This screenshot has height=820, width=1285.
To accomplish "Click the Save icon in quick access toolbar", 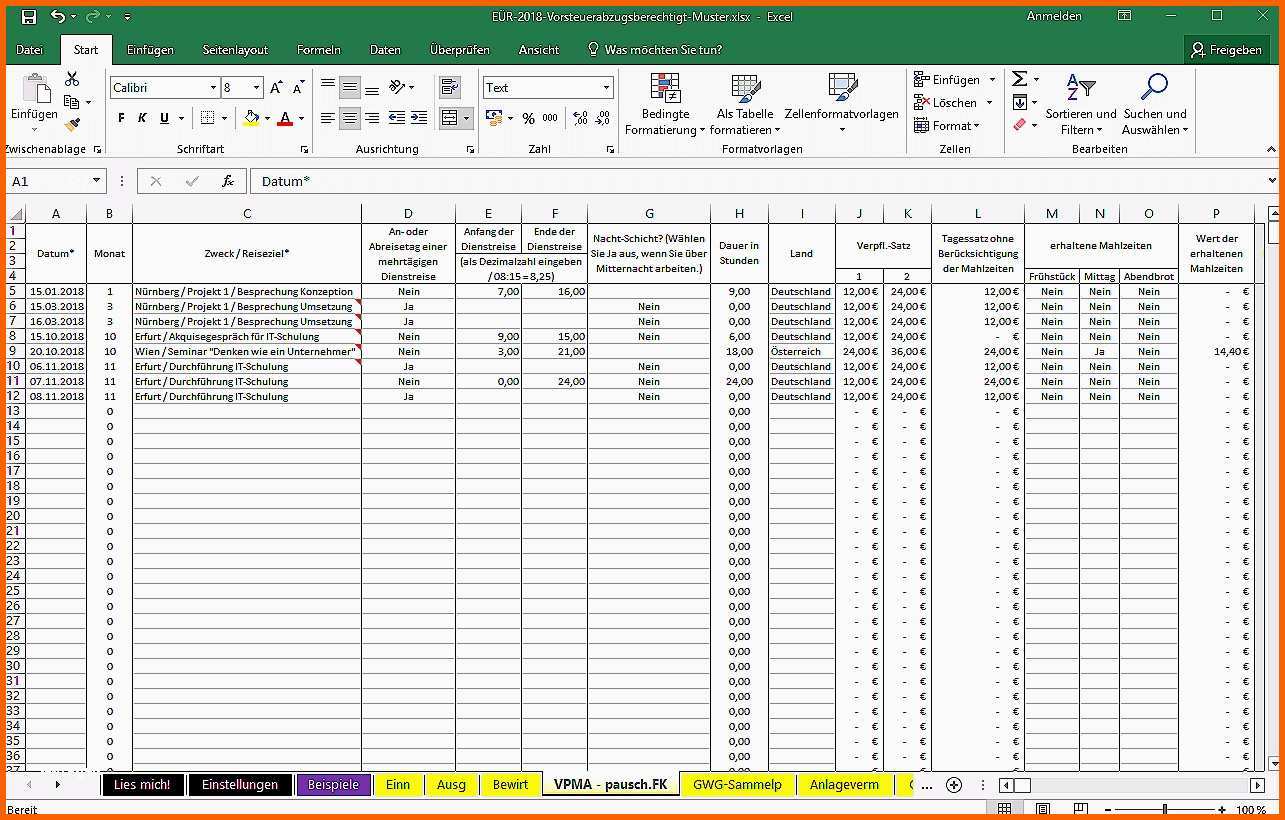I will click(28, 16).
